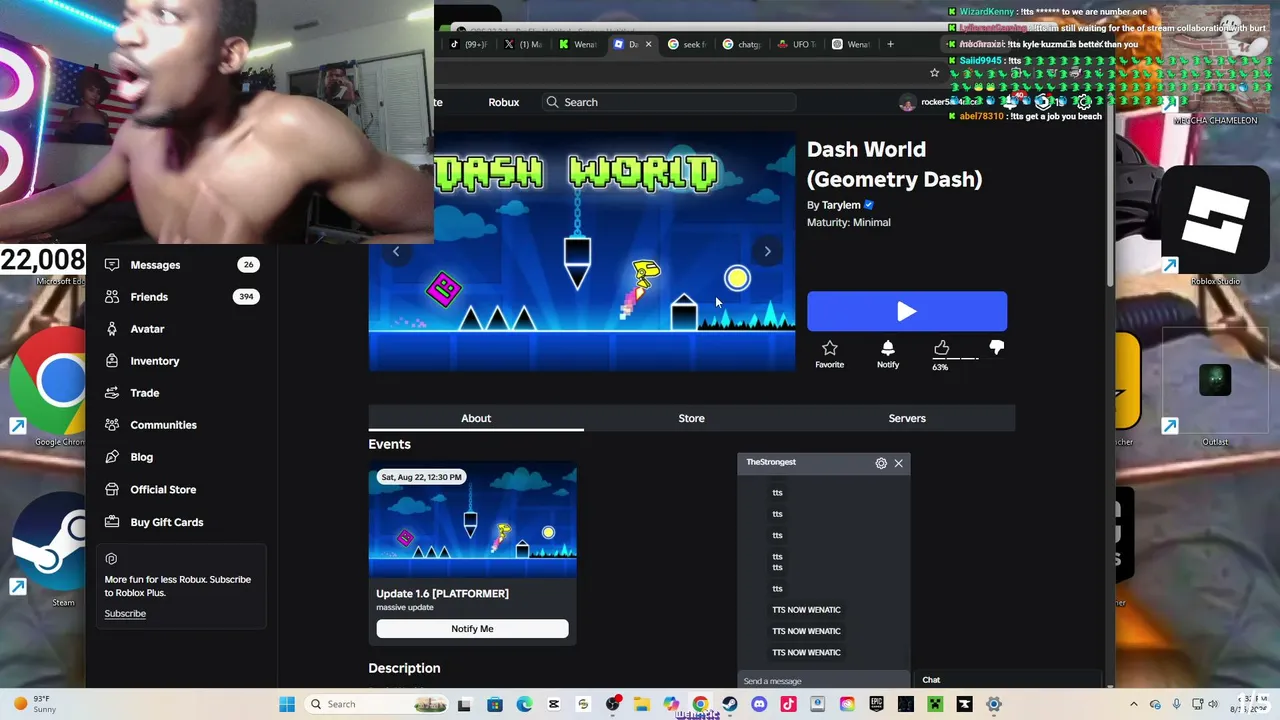Open the Robux header link
The height and width of the screenshot is (720, 1280).
[x=504, y=102]
